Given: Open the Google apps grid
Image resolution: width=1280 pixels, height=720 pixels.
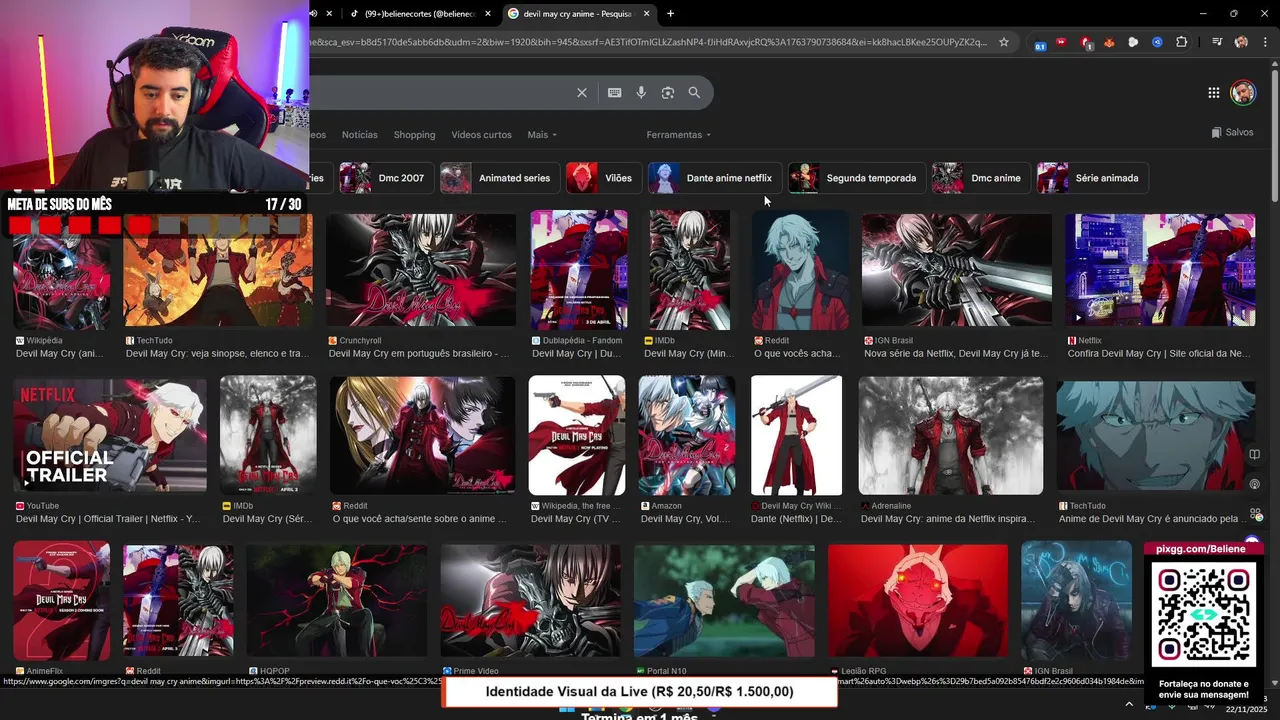Looking at the screenshot, I should click(x=1213, y=93).
